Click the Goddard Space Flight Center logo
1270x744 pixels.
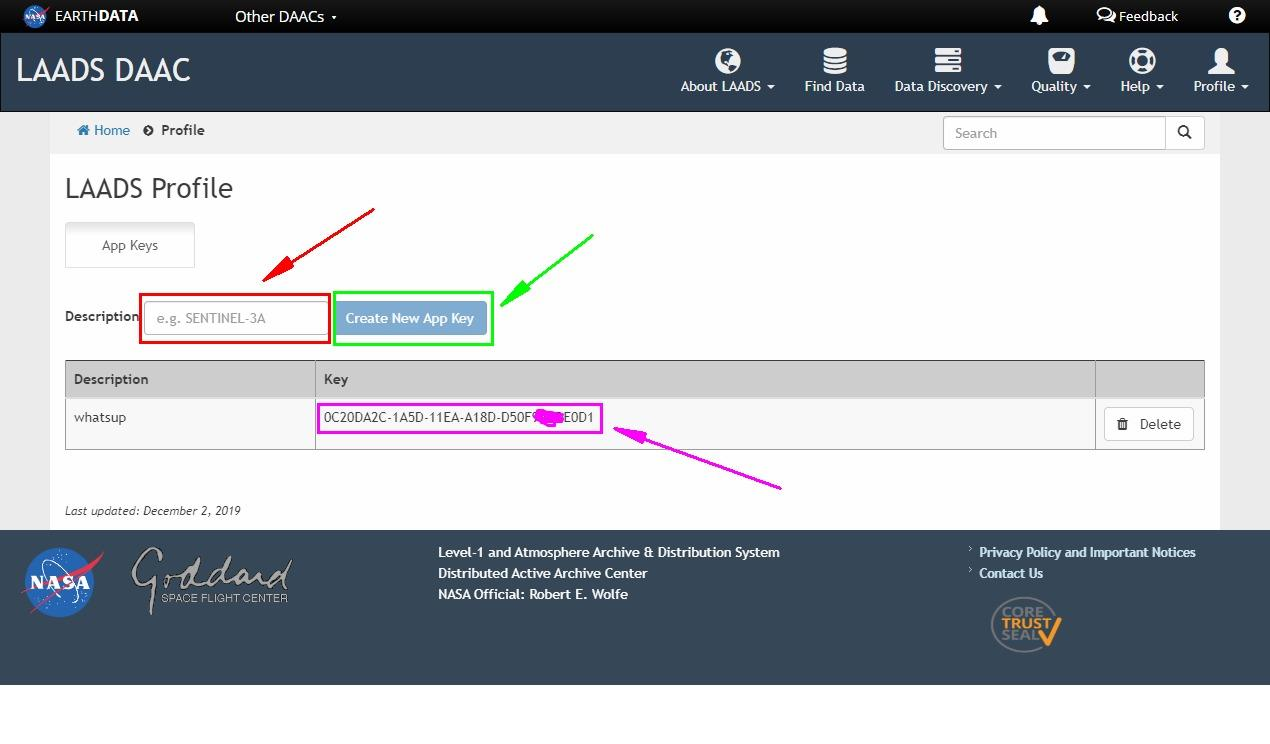point(211,579)
